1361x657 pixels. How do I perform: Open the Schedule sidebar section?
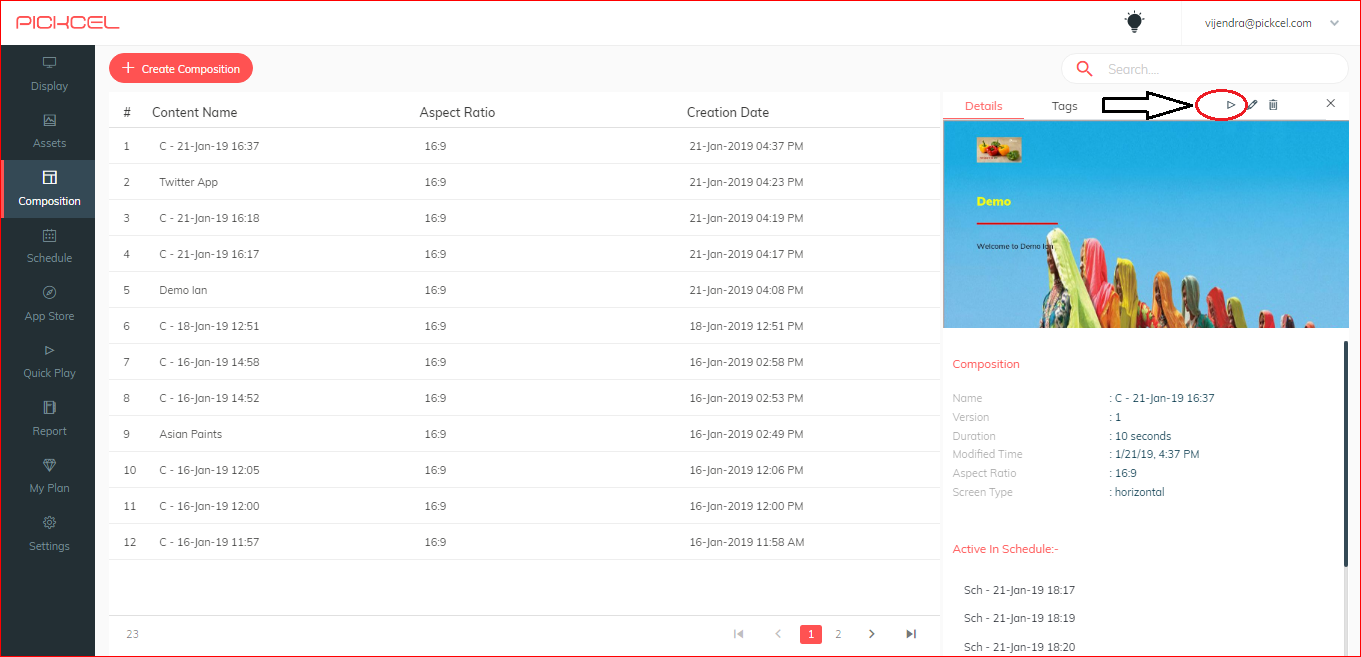coord(49,246)
